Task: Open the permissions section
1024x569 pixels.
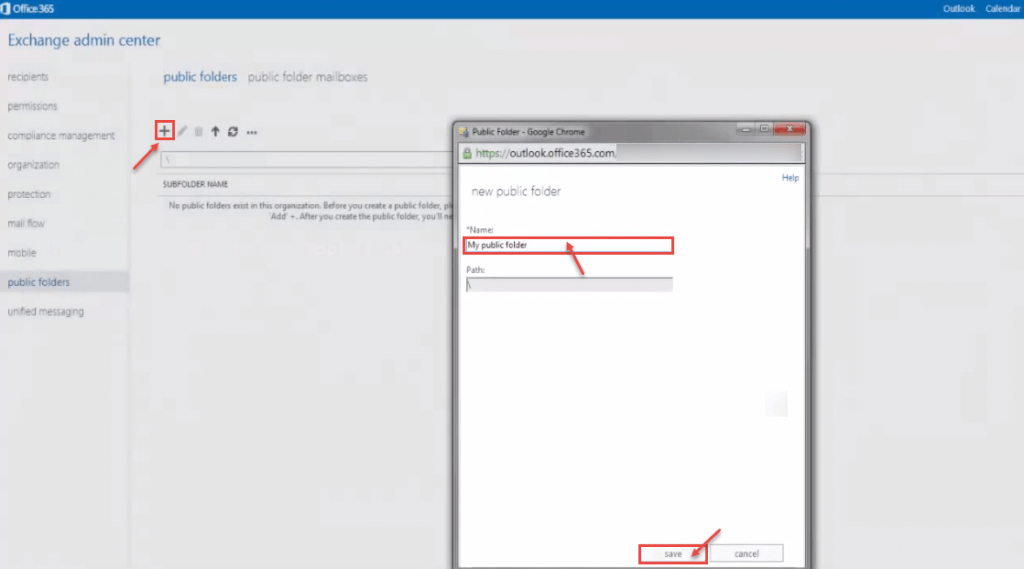Action: pyautogui.click(x=32, y=106)
